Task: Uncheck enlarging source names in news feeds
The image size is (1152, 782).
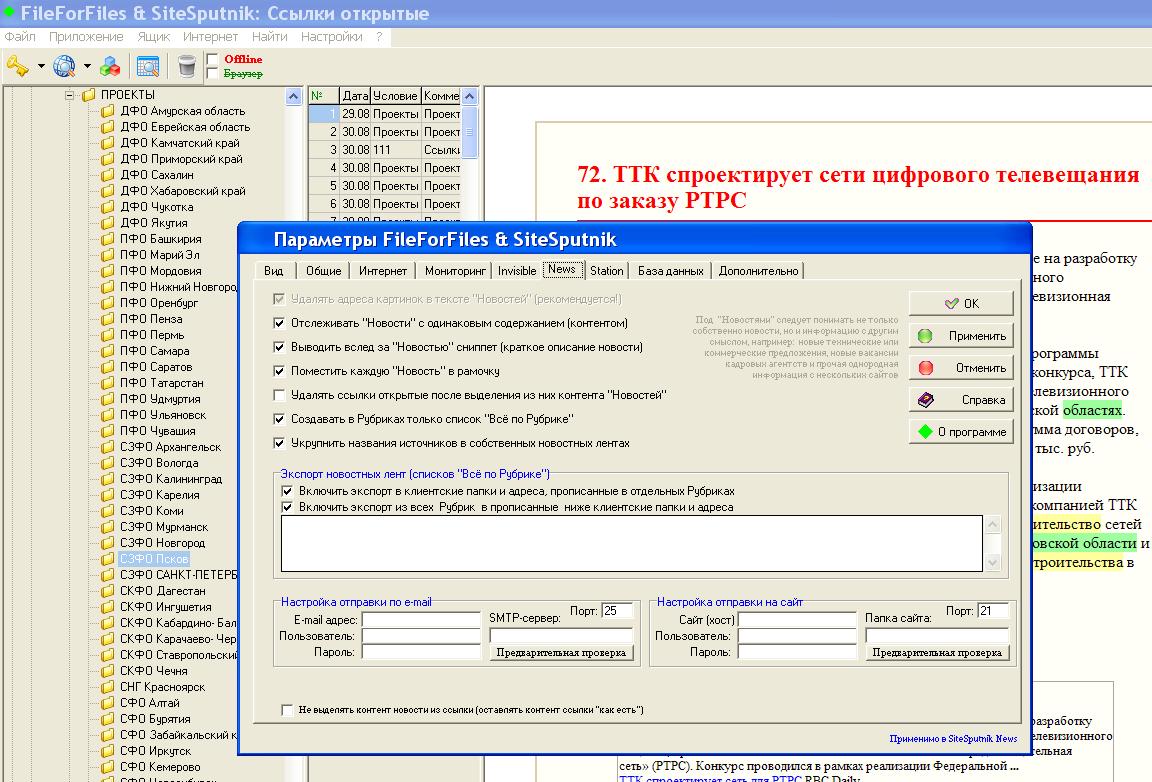Action: click(279, 443)
